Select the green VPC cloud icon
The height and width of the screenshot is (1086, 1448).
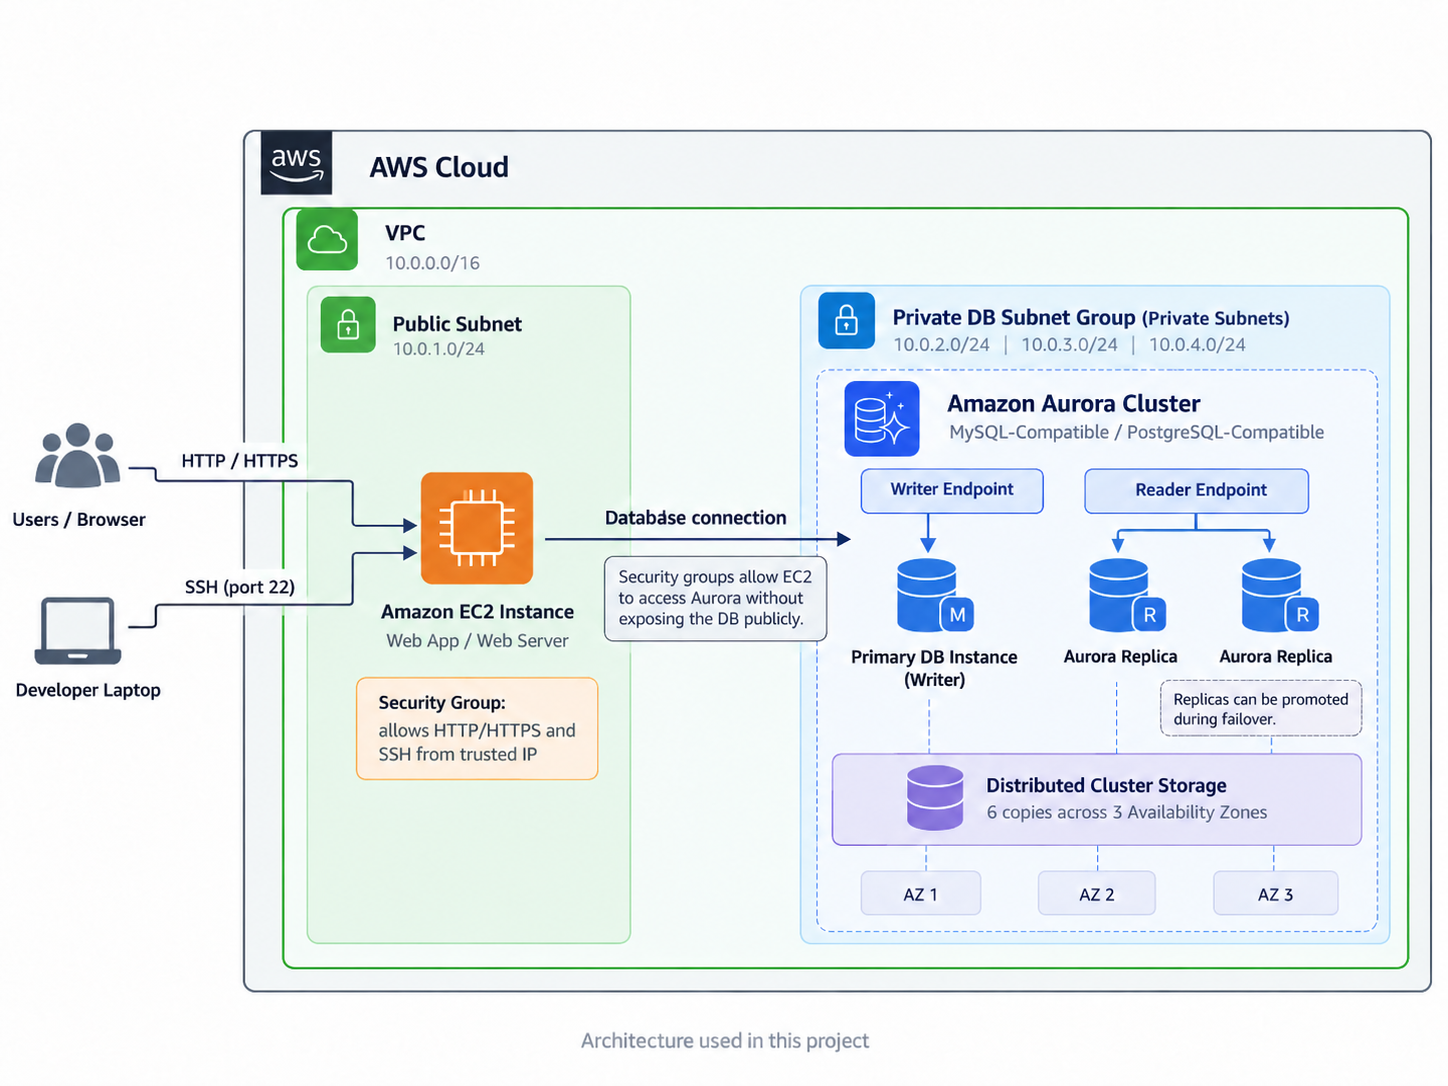[327, 240]
